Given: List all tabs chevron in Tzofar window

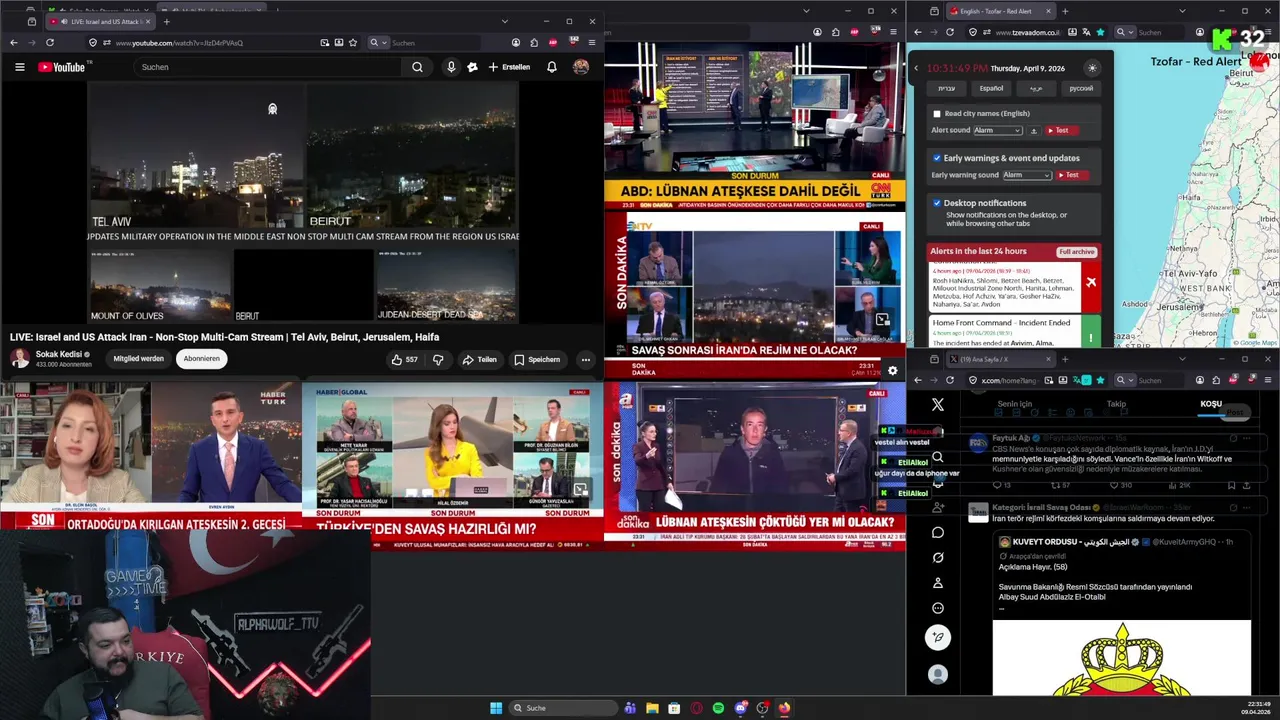Looking at the screenshot, I should 1181,11.
